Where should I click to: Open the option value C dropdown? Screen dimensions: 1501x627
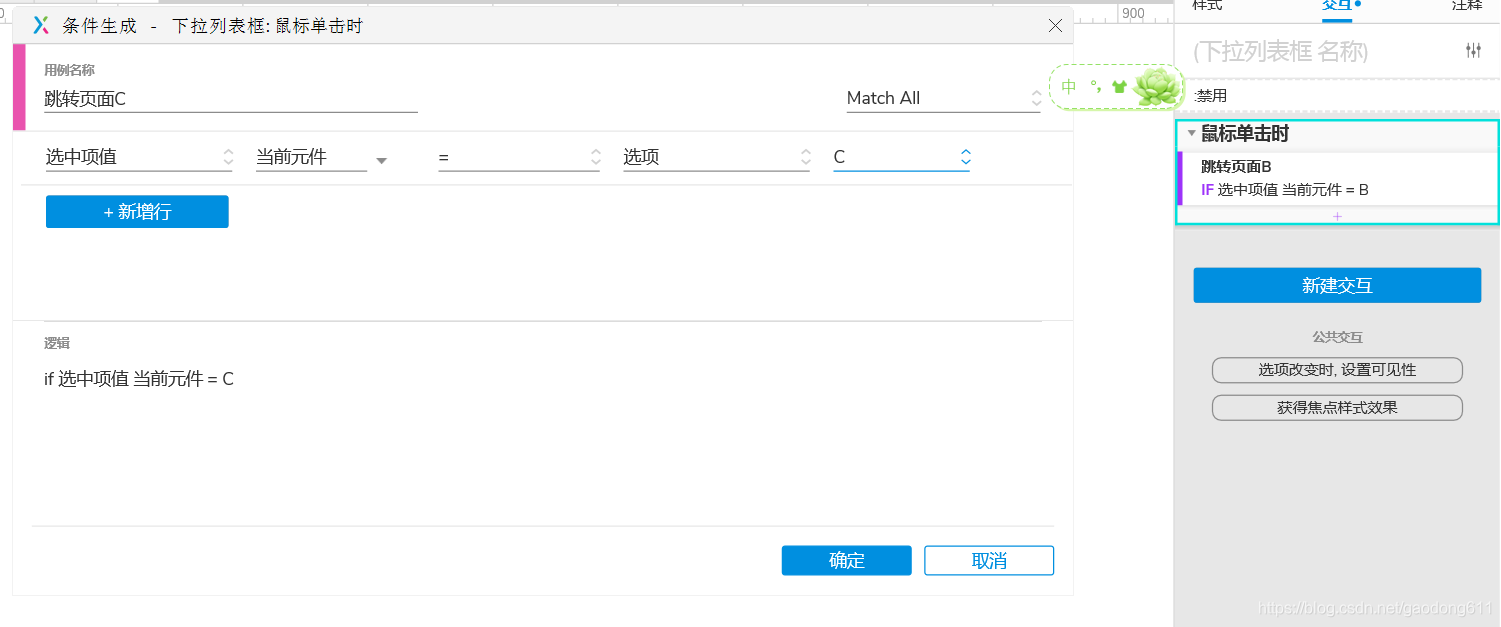pos(901,157)
